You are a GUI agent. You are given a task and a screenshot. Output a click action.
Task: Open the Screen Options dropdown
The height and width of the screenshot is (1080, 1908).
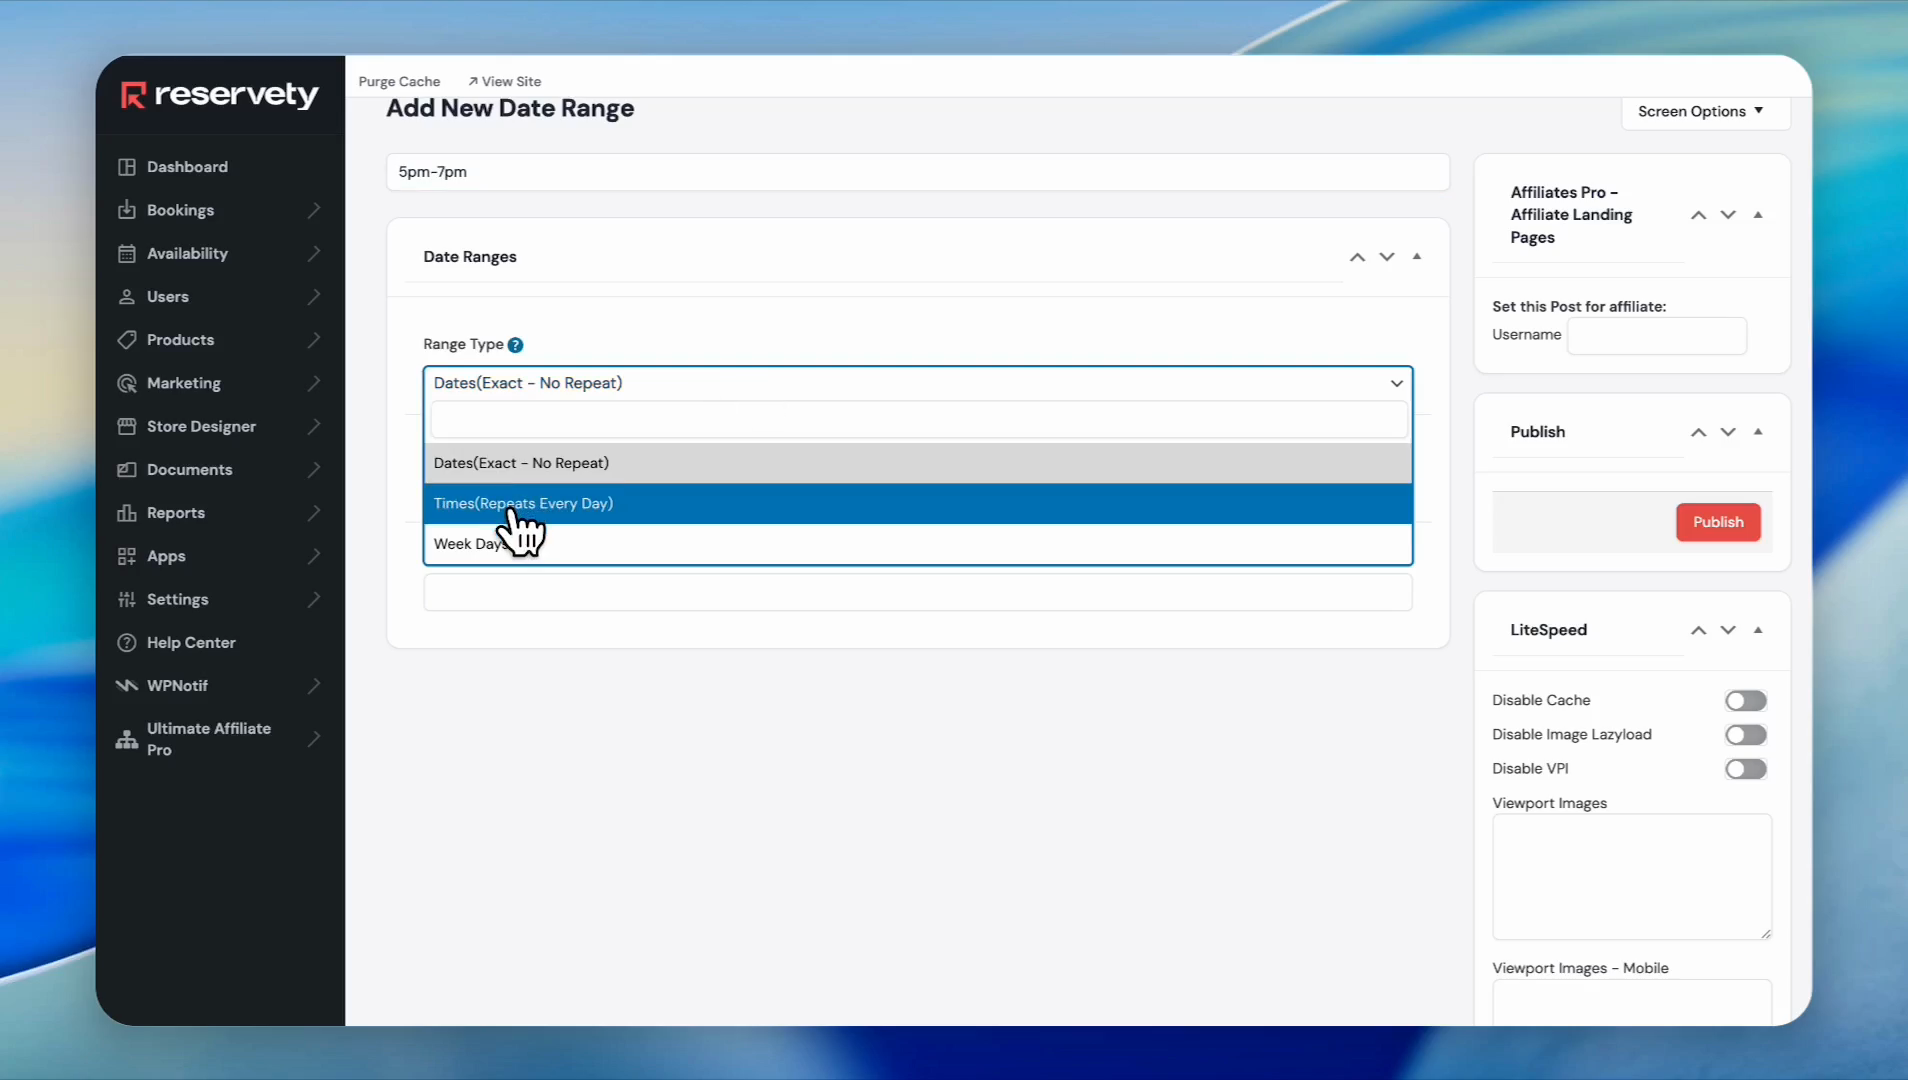1700,112
